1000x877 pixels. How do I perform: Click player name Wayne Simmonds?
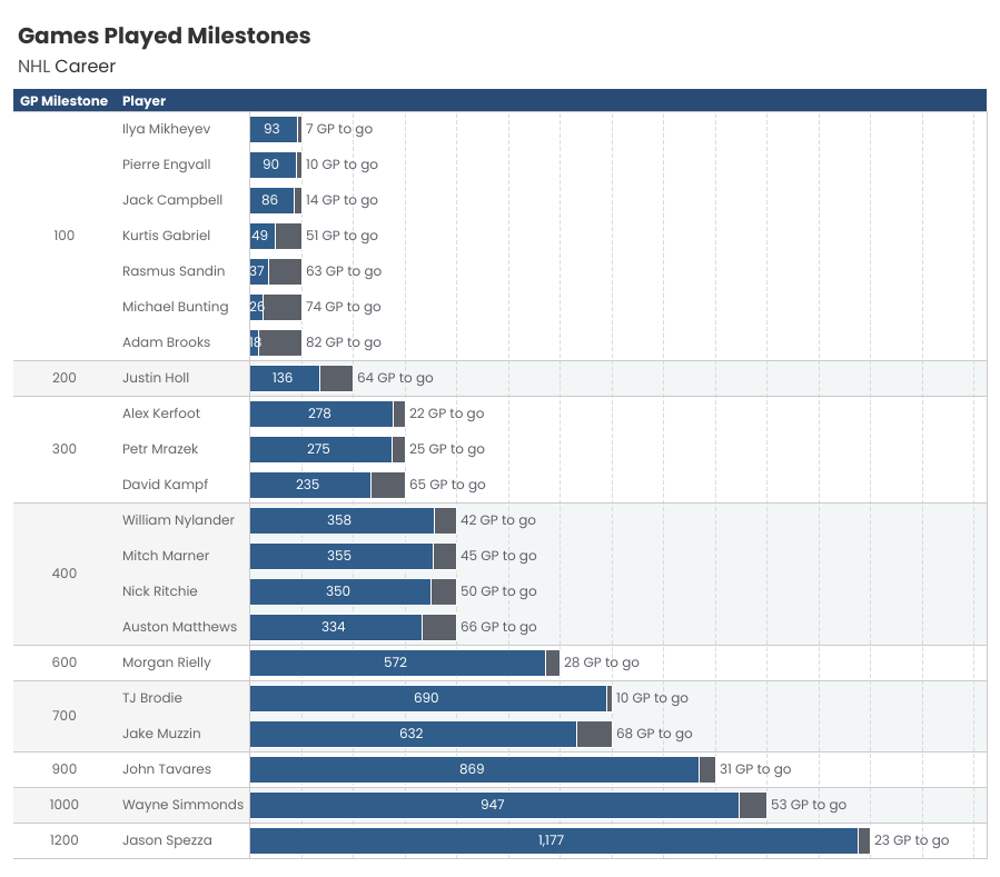tap(182, 805)
